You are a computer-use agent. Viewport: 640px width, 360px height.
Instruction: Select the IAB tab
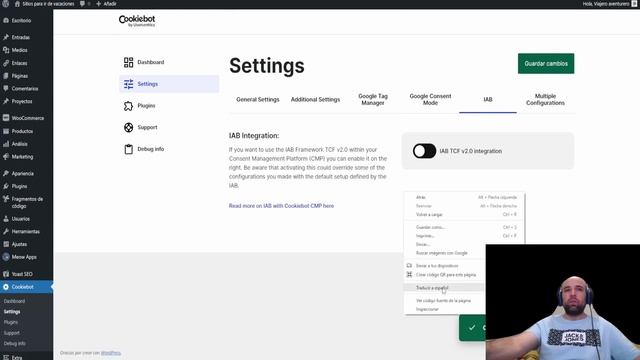click(x=488, y=100)
